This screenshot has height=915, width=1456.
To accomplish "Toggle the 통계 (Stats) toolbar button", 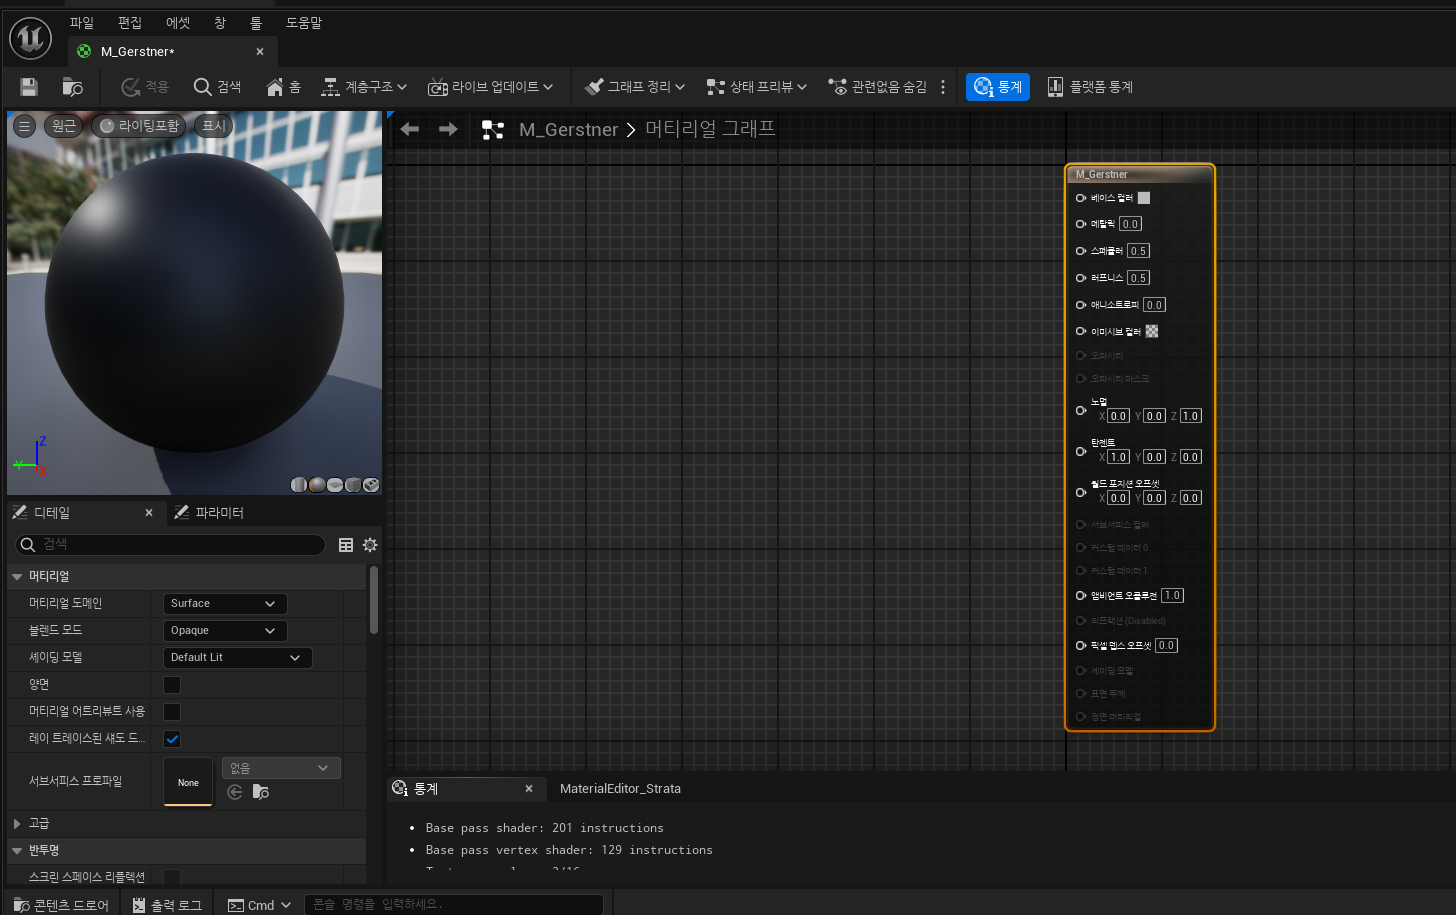I will click(x=998, y=87).
